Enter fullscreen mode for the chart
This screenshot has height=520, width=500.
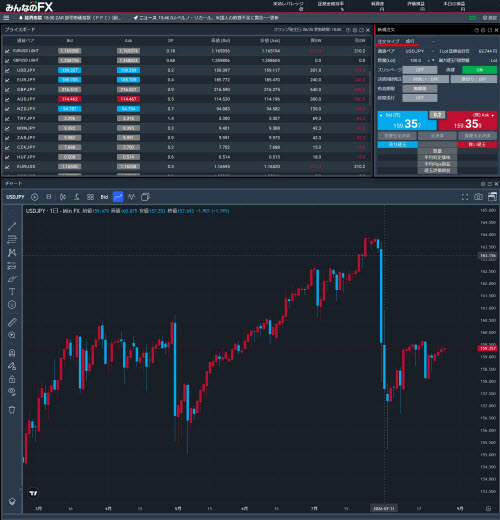(x=465, y=197)
